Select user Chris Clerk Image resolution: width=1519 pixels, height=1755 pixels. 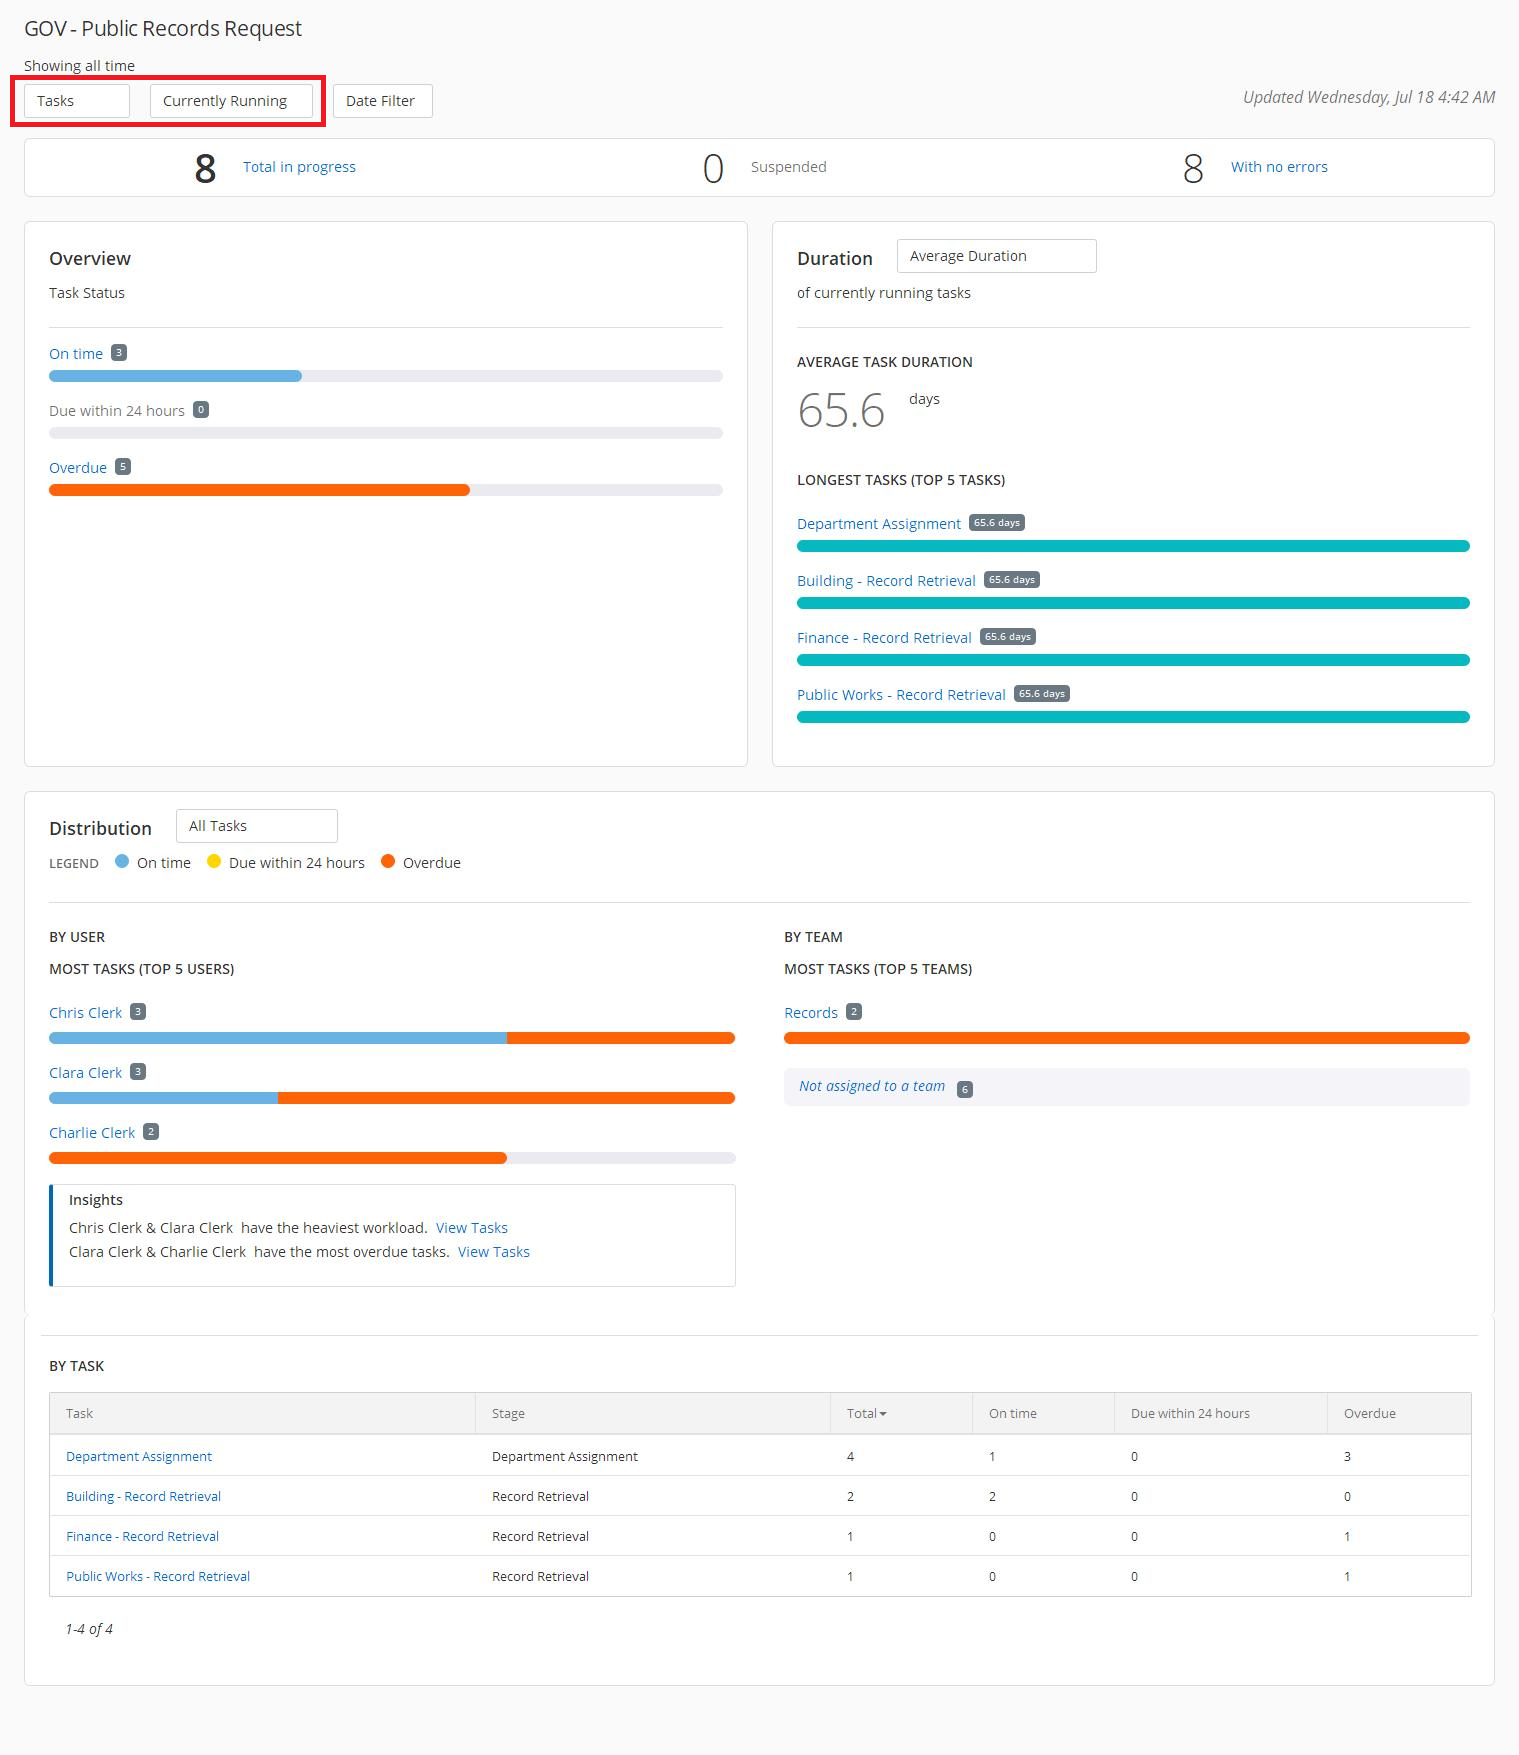click(x=86, y=1013)
